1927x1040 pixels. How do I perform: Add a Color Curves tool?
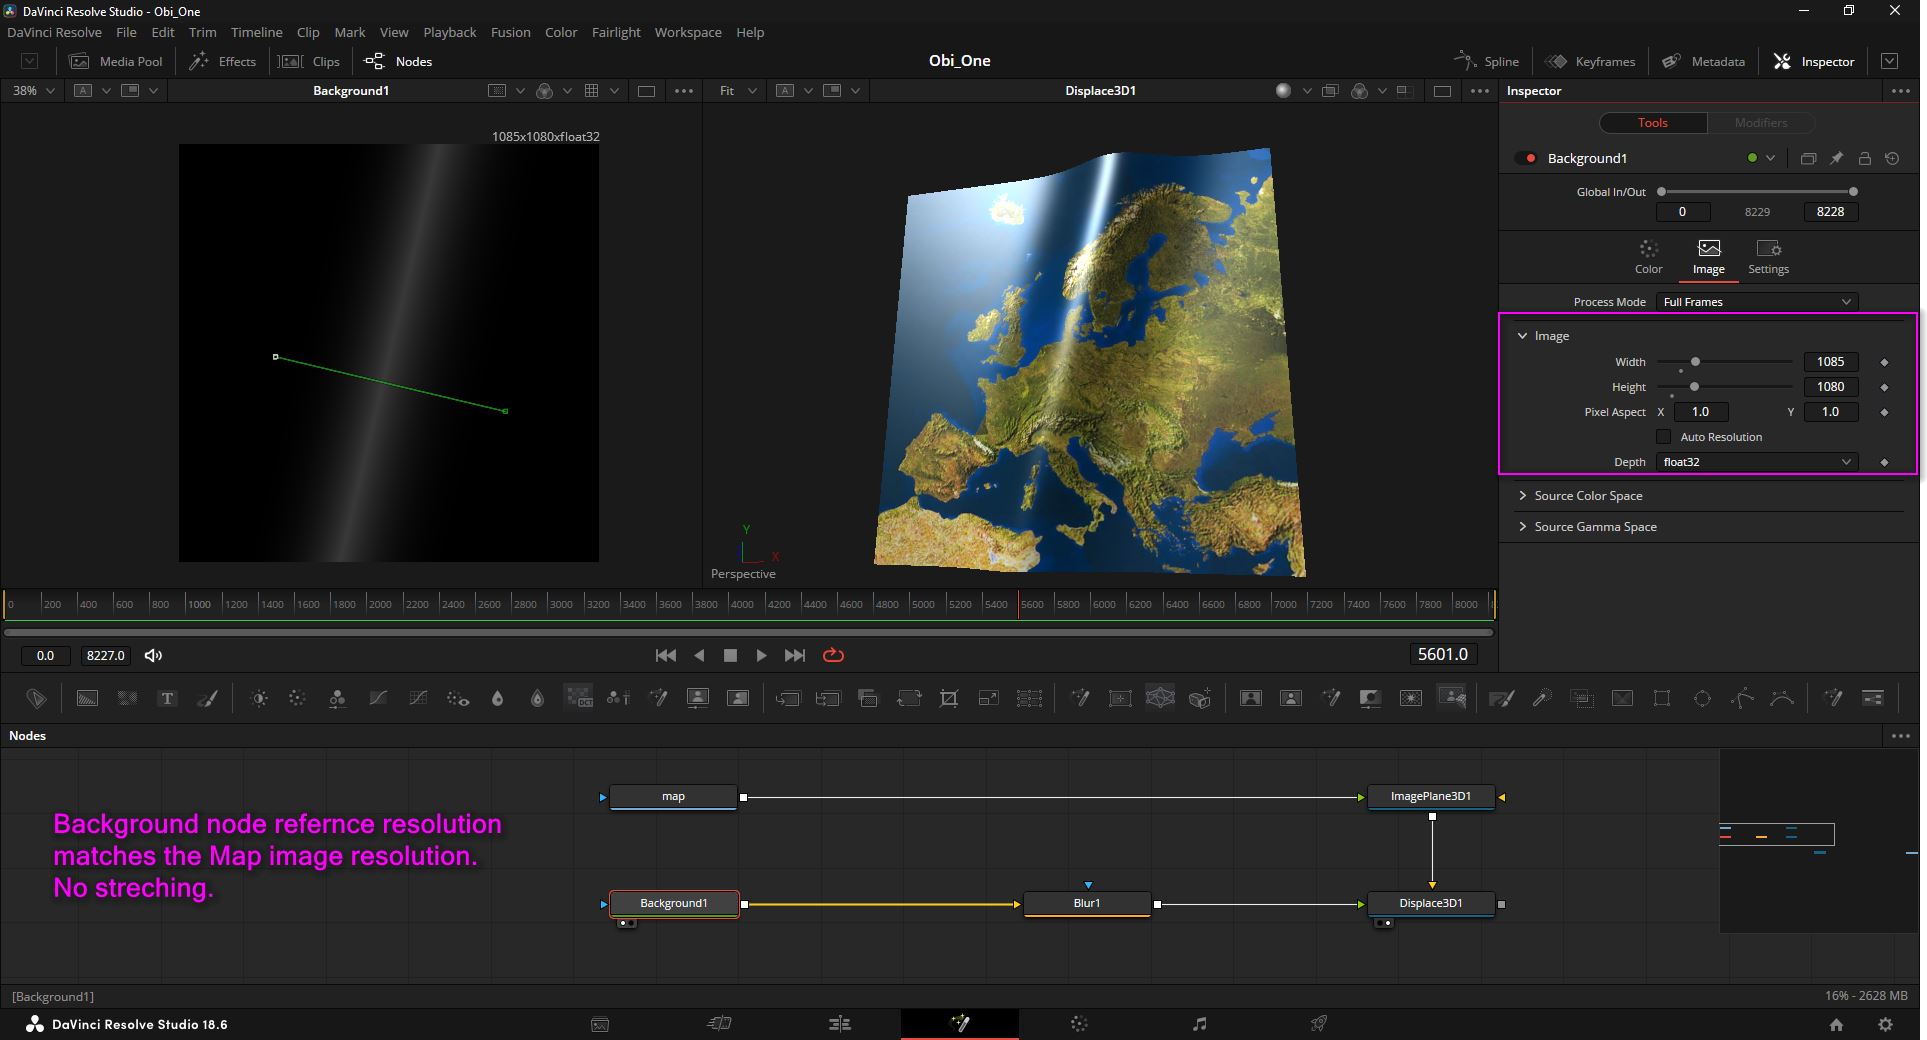tap(378, 698)
